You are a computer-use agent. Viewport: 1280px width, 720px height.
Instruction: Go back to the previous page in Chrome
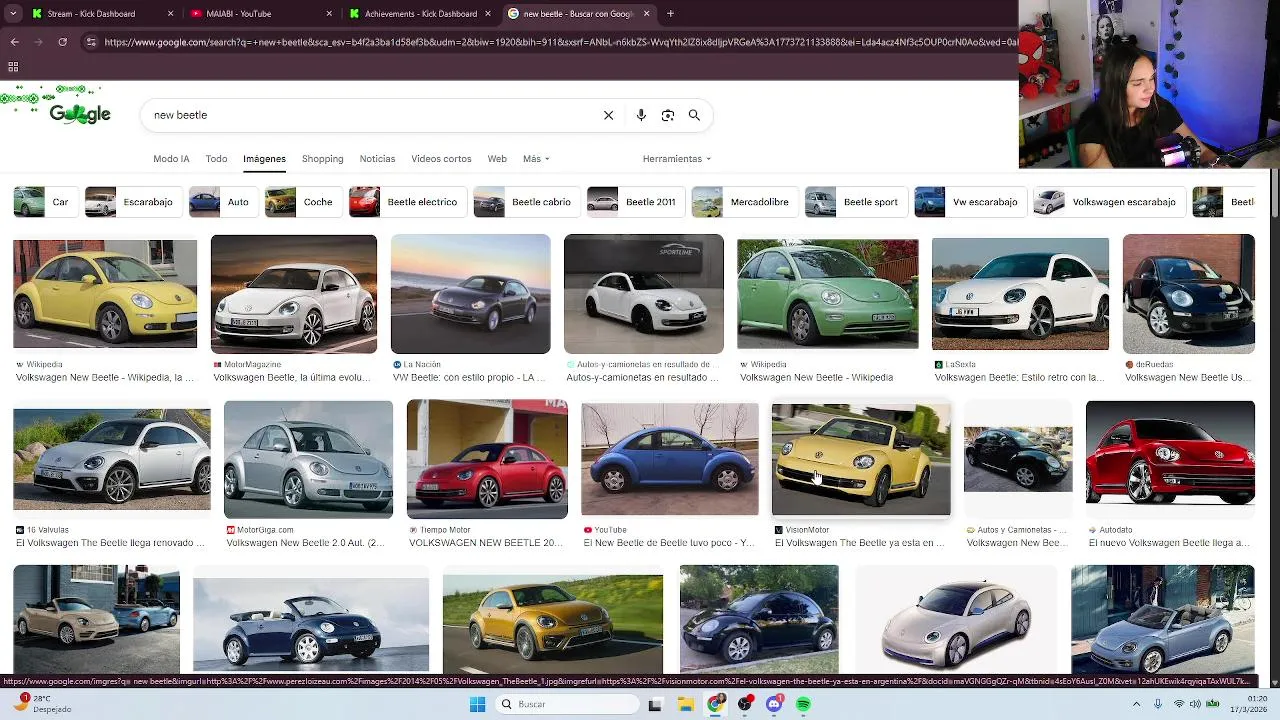[14, 42]
